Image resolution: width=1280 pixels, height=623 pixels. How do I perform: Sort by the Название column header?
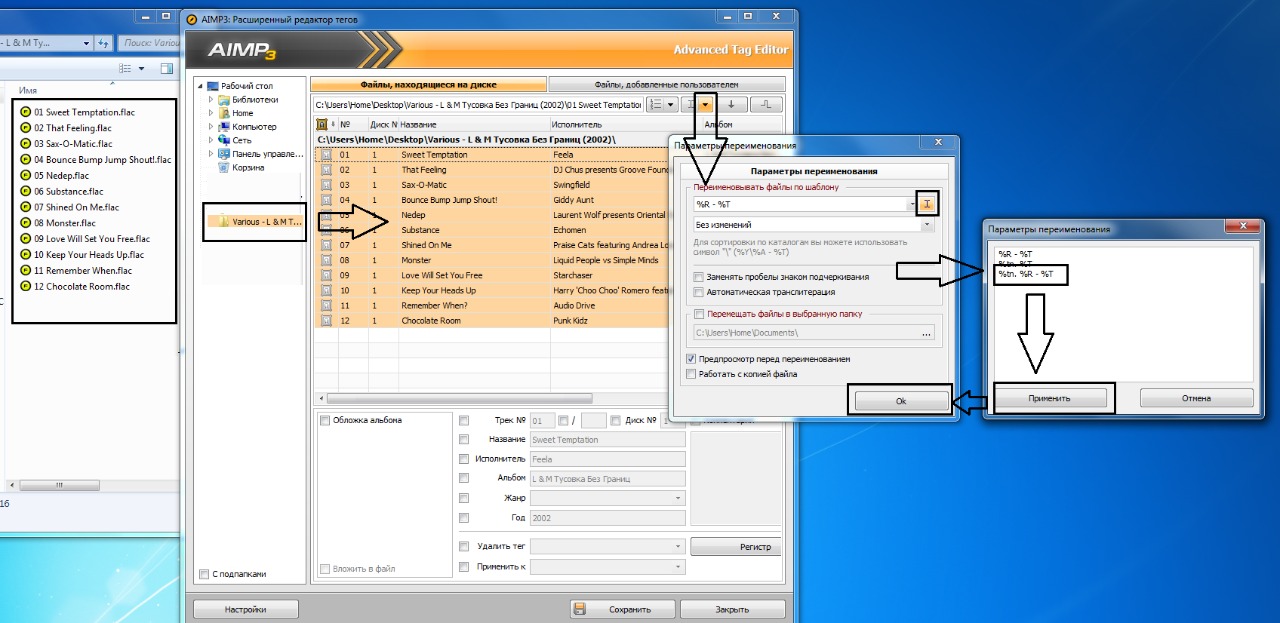coord(475,125)
